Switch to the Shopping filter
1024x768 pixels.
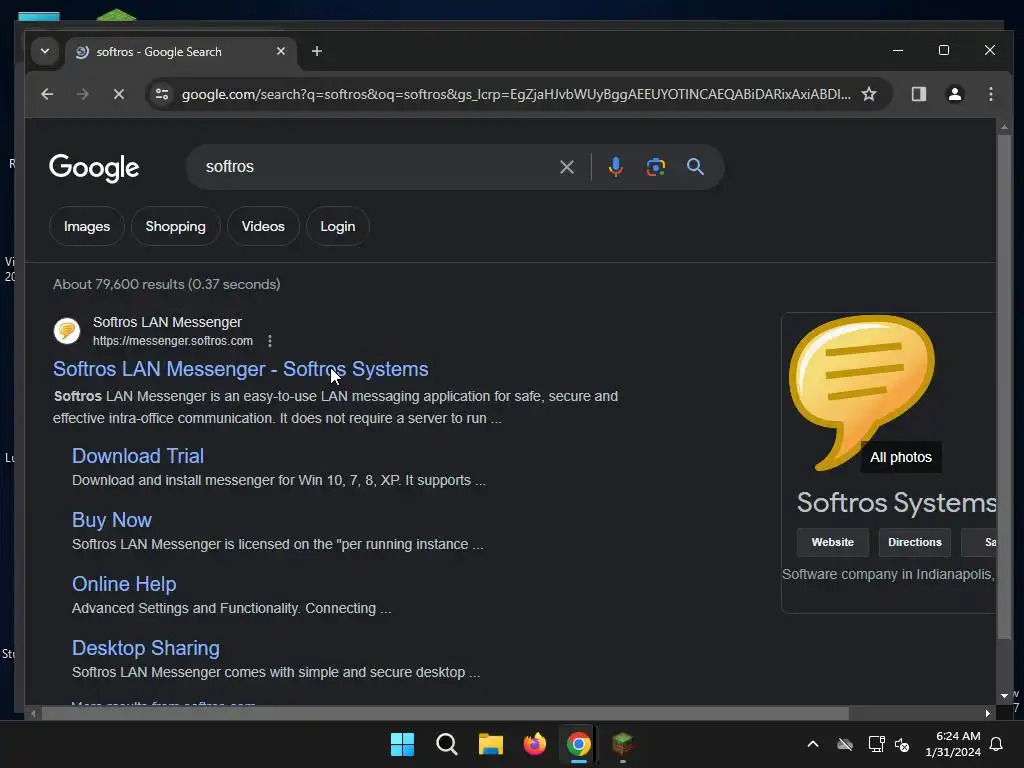coord(176,226)
